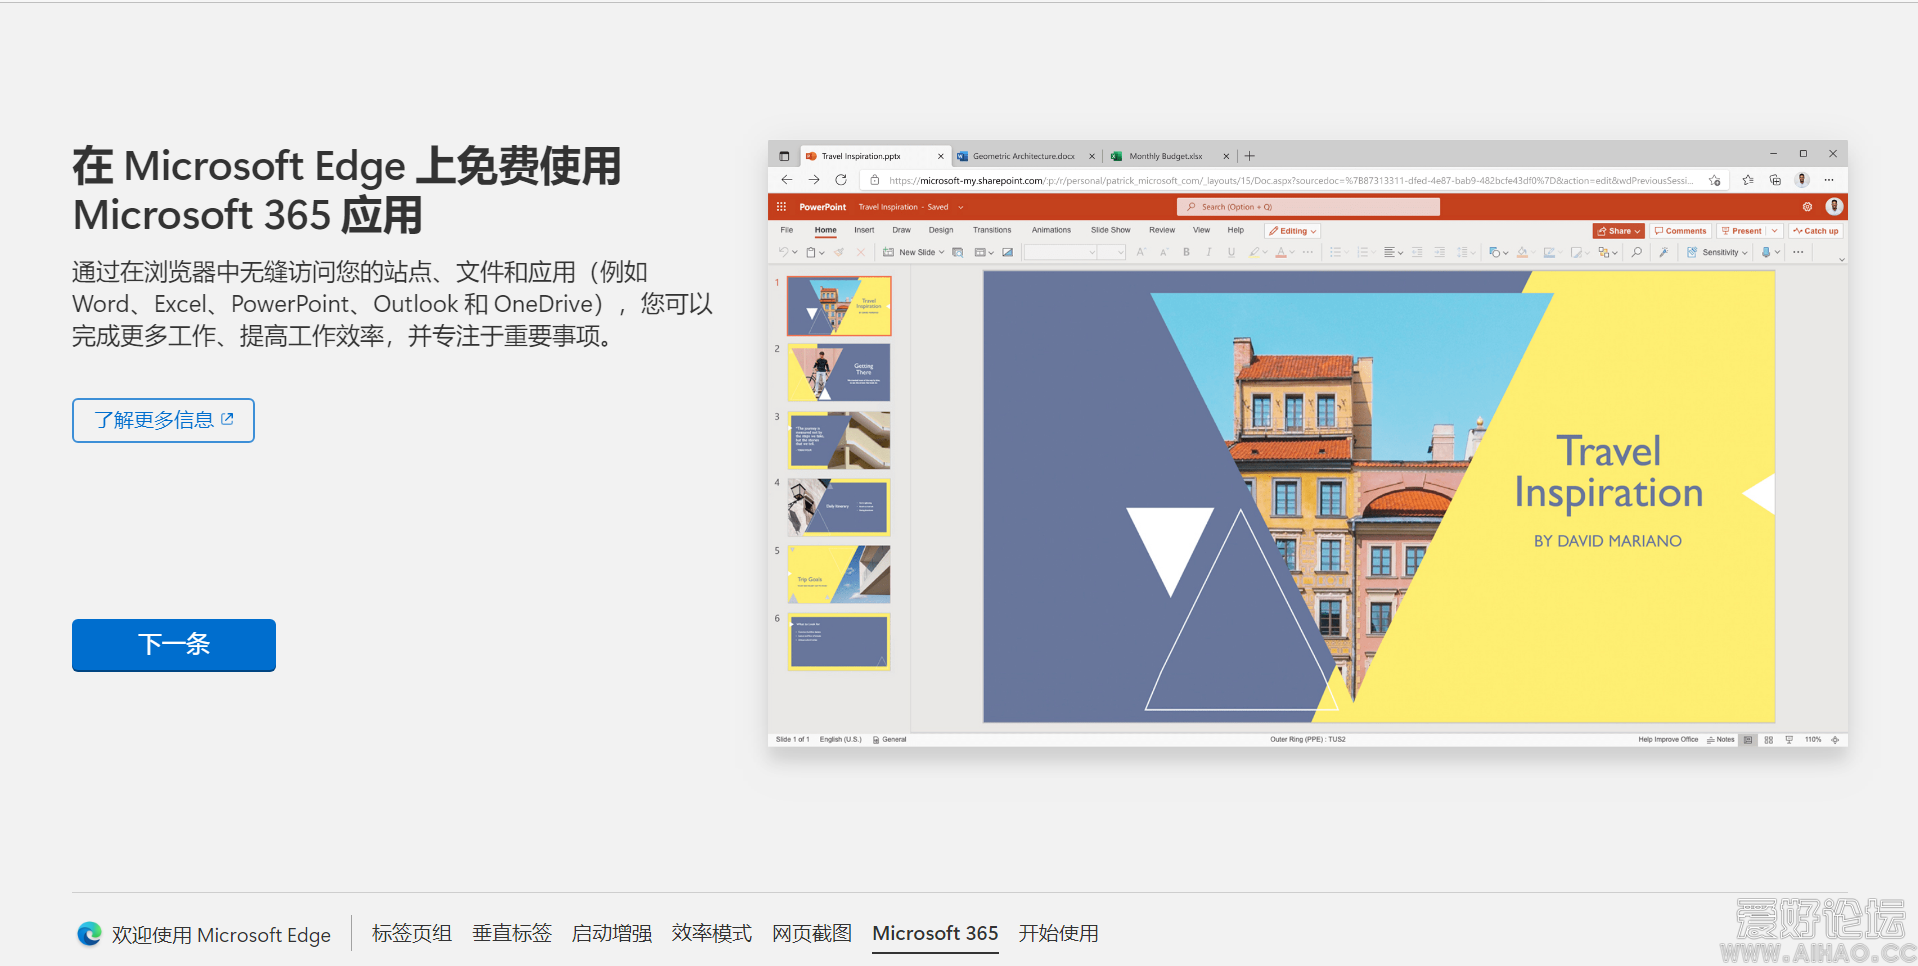Click the Present button

pos(1741,231)
